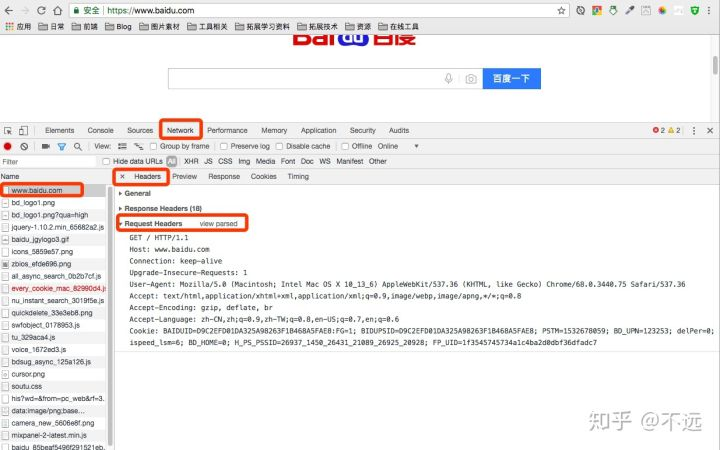Switch to large request rows view

coord(122,146)
